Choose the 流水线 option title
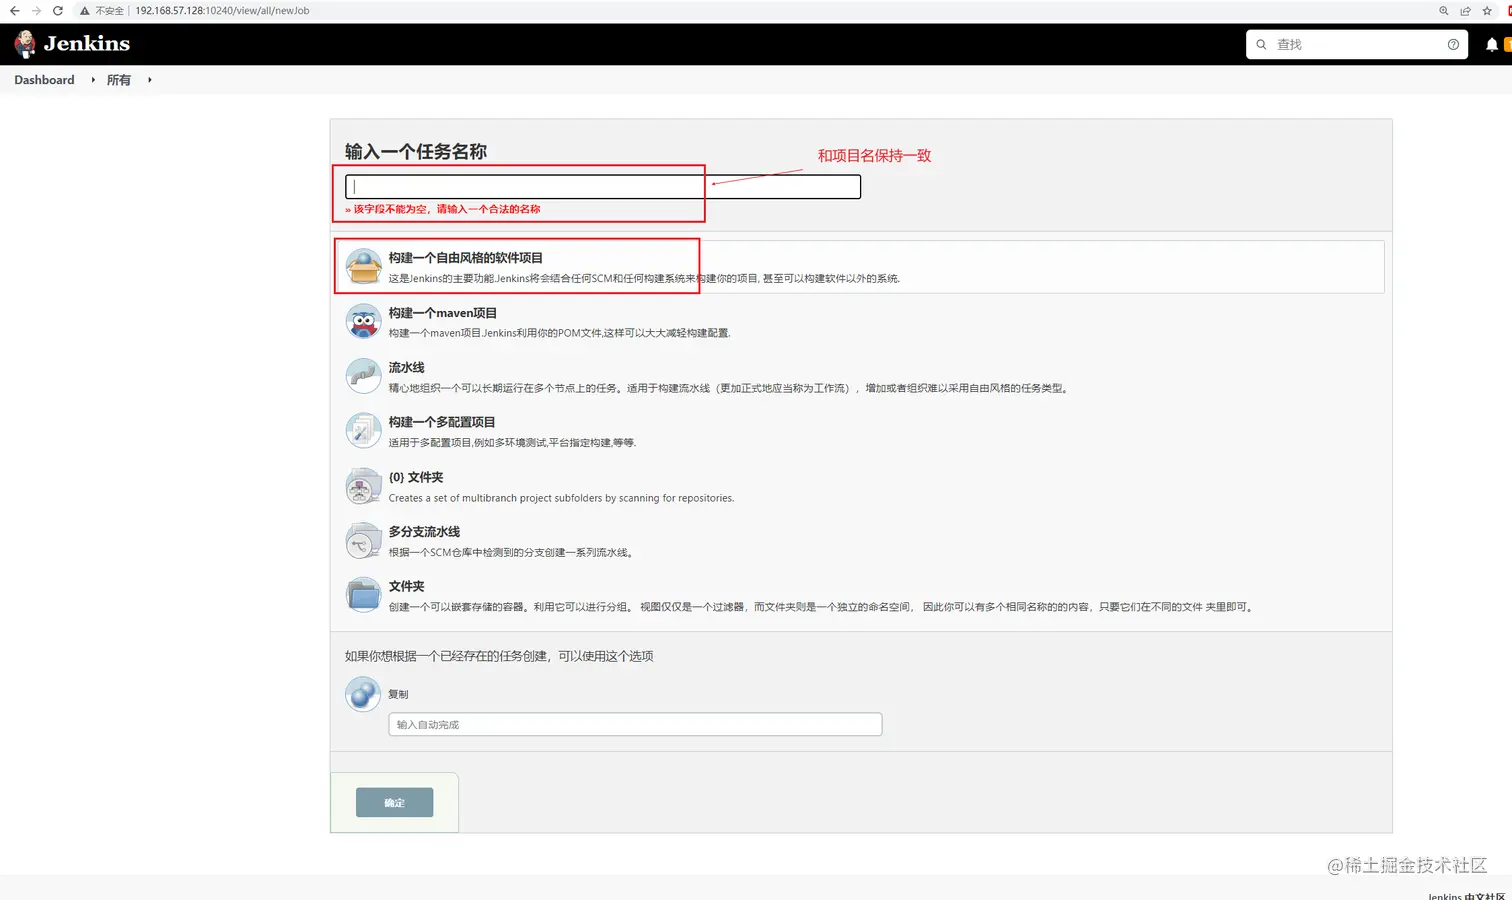 coord(406,367)
